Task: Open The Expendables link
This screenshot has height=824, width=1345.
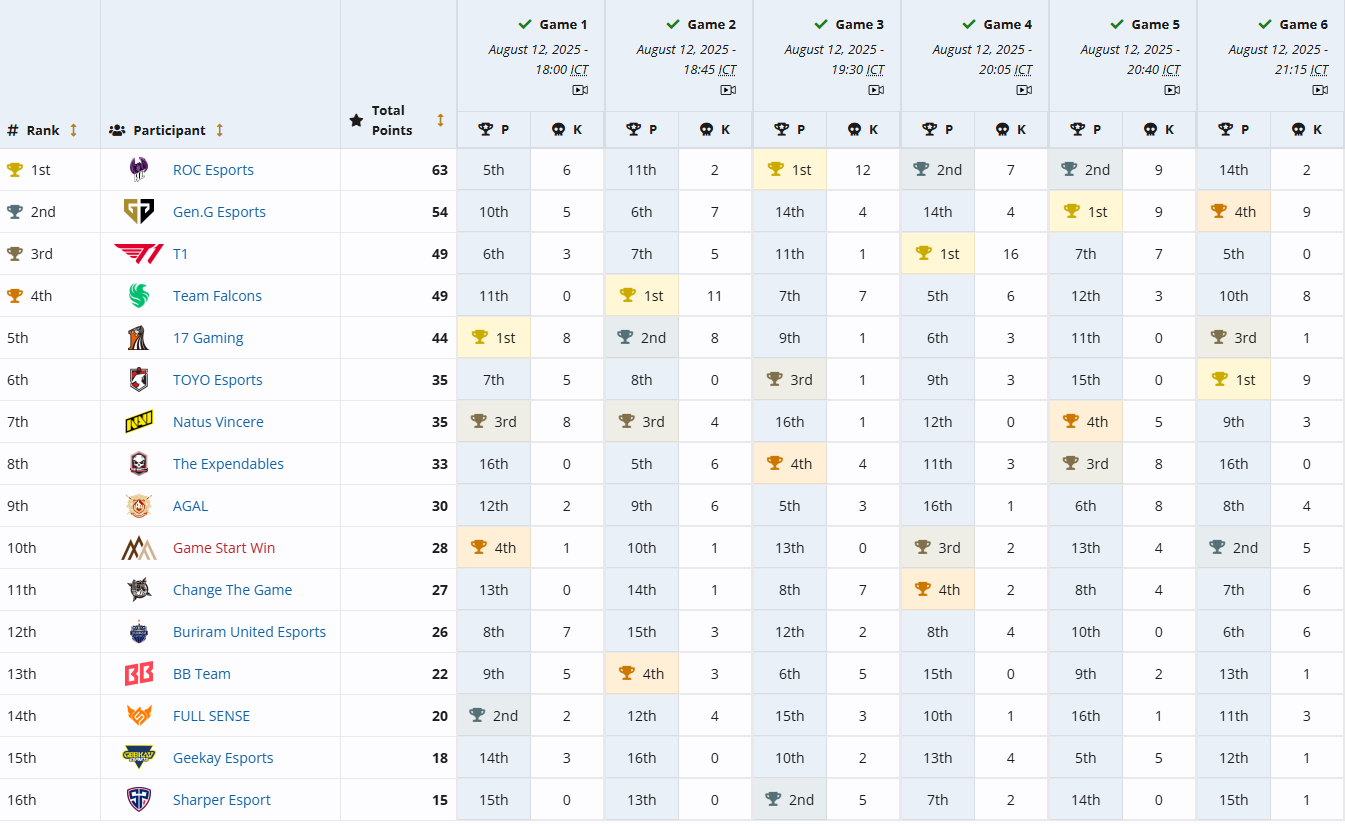Action: (228, 464)
